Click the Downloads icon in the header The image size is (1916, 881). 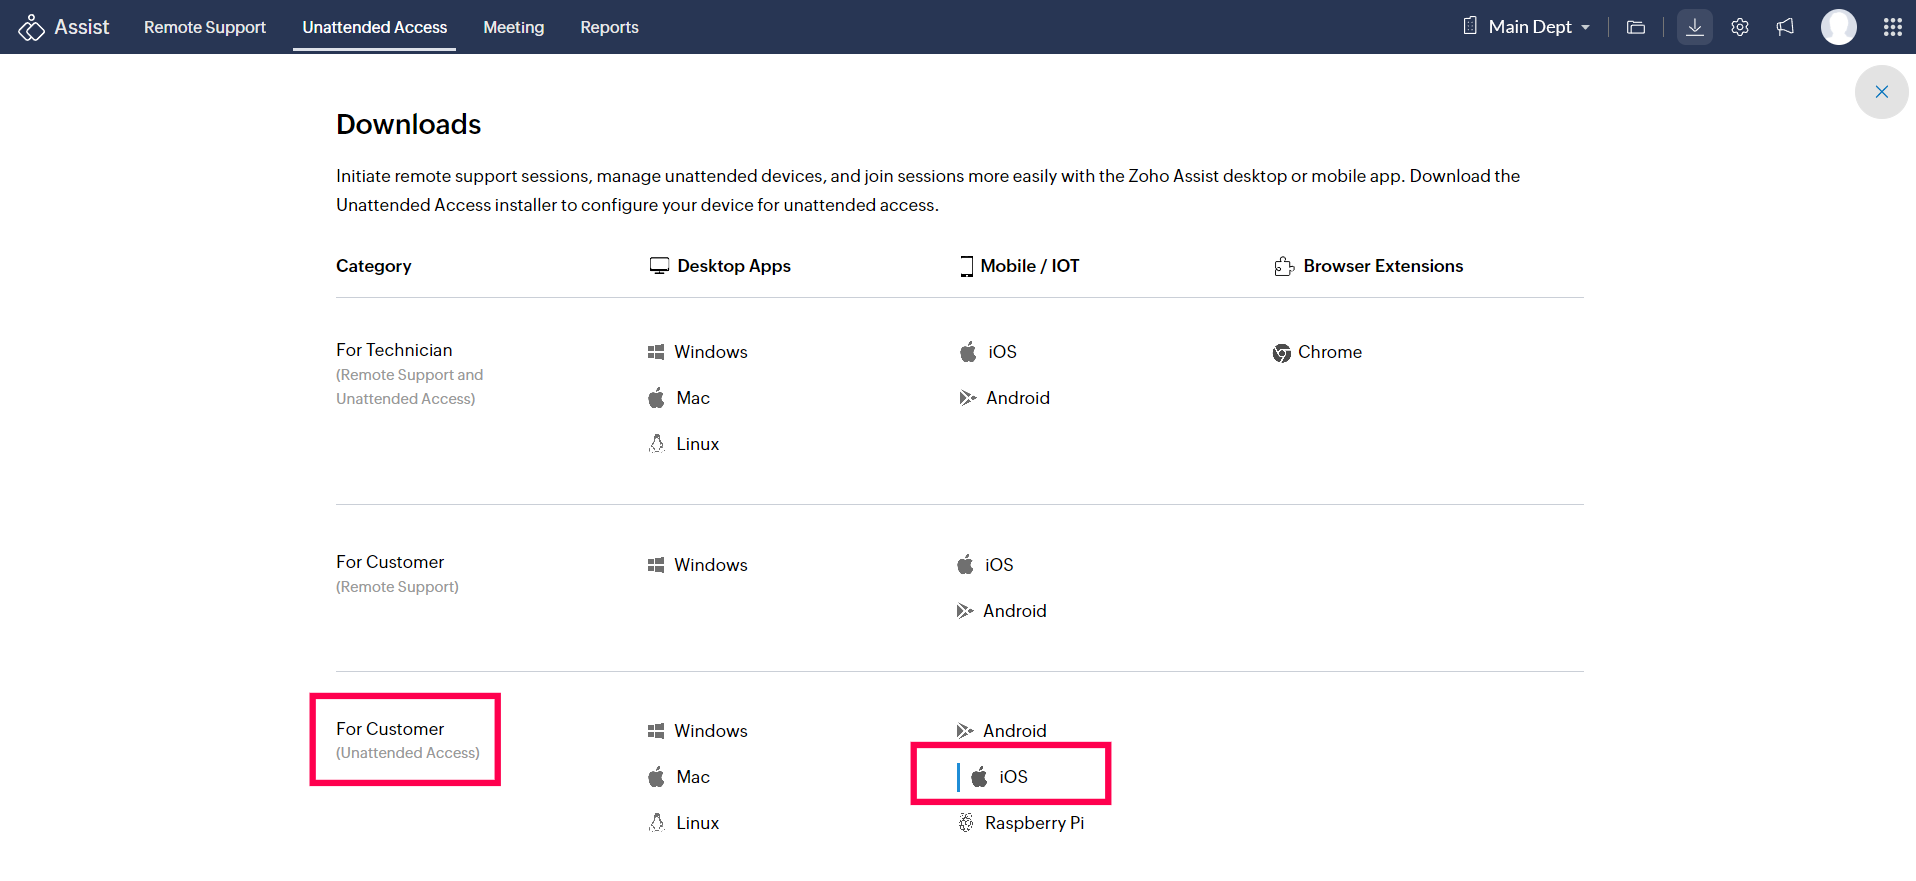click(1694, 27)
